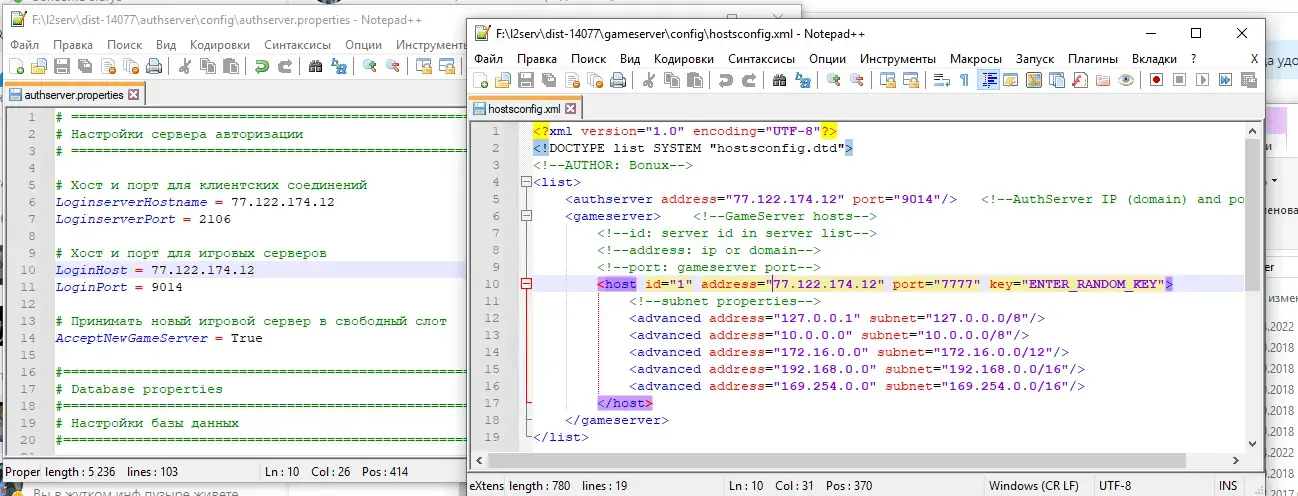Click Zoom In icon in hostsconfig.xml window
The image size is (1298, 496).
pos(834,80)
